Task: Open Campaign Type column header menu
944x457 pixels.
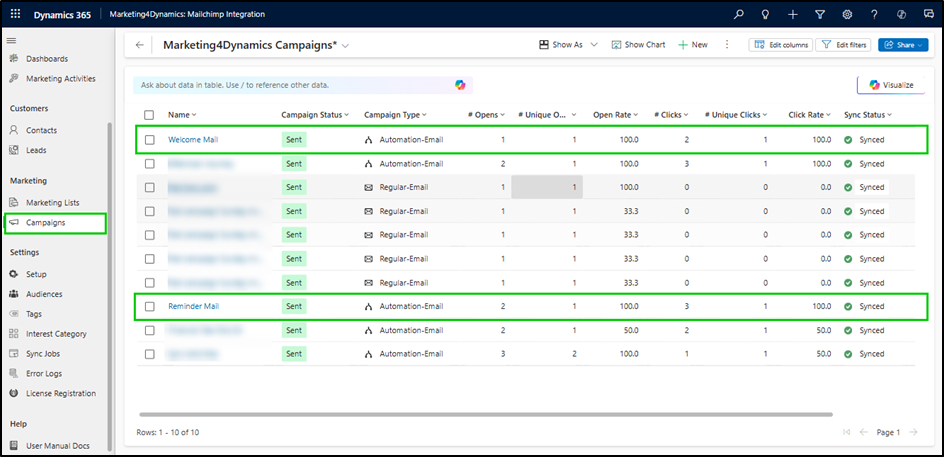Action: click(x=396, y=115)
